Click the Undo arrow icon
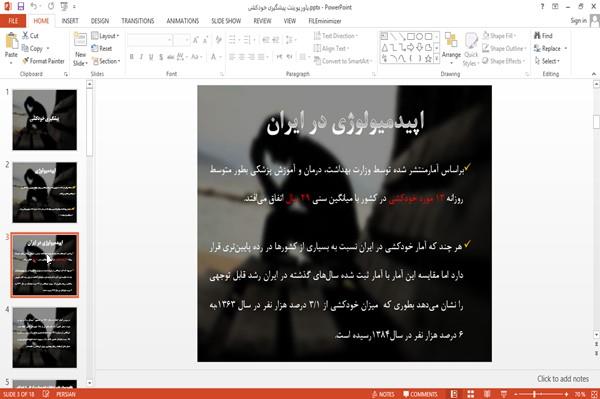Screen dimensions: 600x399 34,7
